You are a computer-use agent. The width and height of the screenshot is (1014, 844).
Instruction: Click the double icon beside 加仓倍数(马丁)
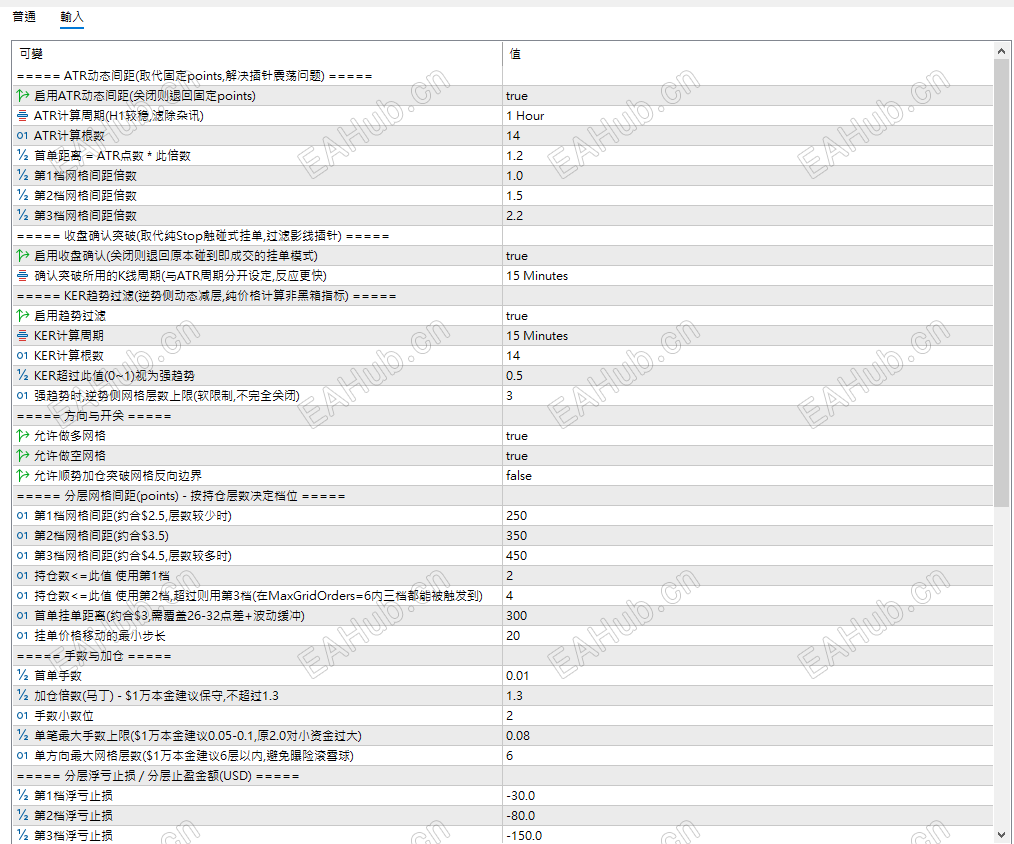[x=23, y=696]
